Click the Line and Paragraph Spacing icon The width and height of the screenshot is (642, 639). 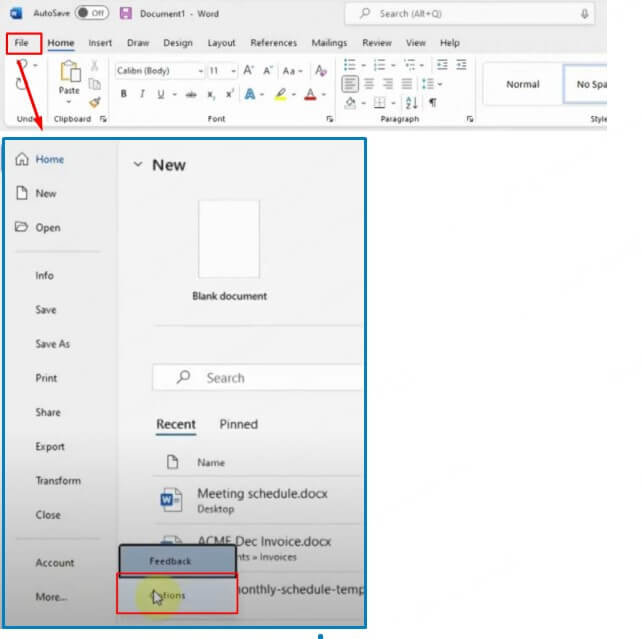[428, 84]
